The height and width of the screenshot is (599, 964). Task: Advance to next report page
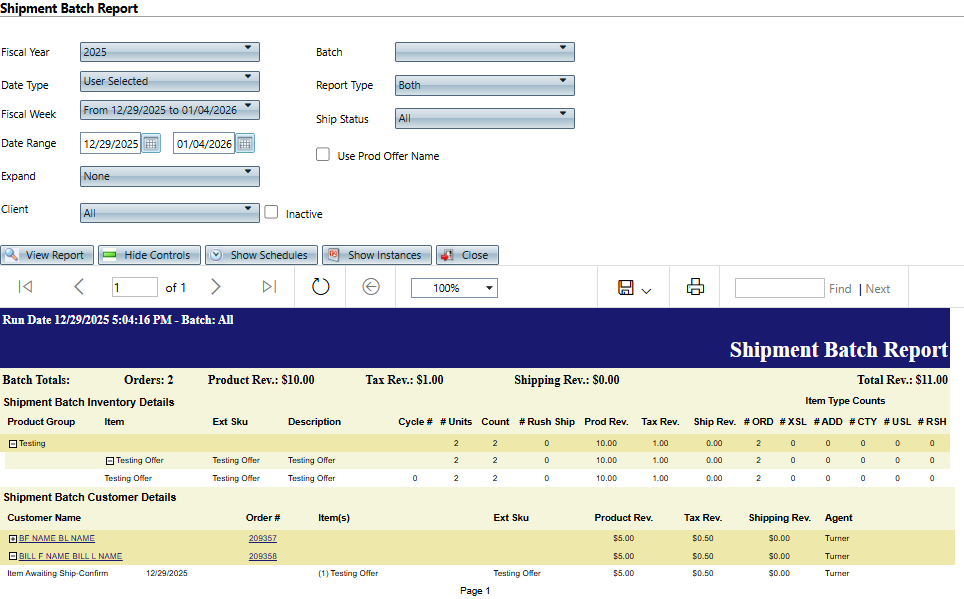tap(216, 287)
